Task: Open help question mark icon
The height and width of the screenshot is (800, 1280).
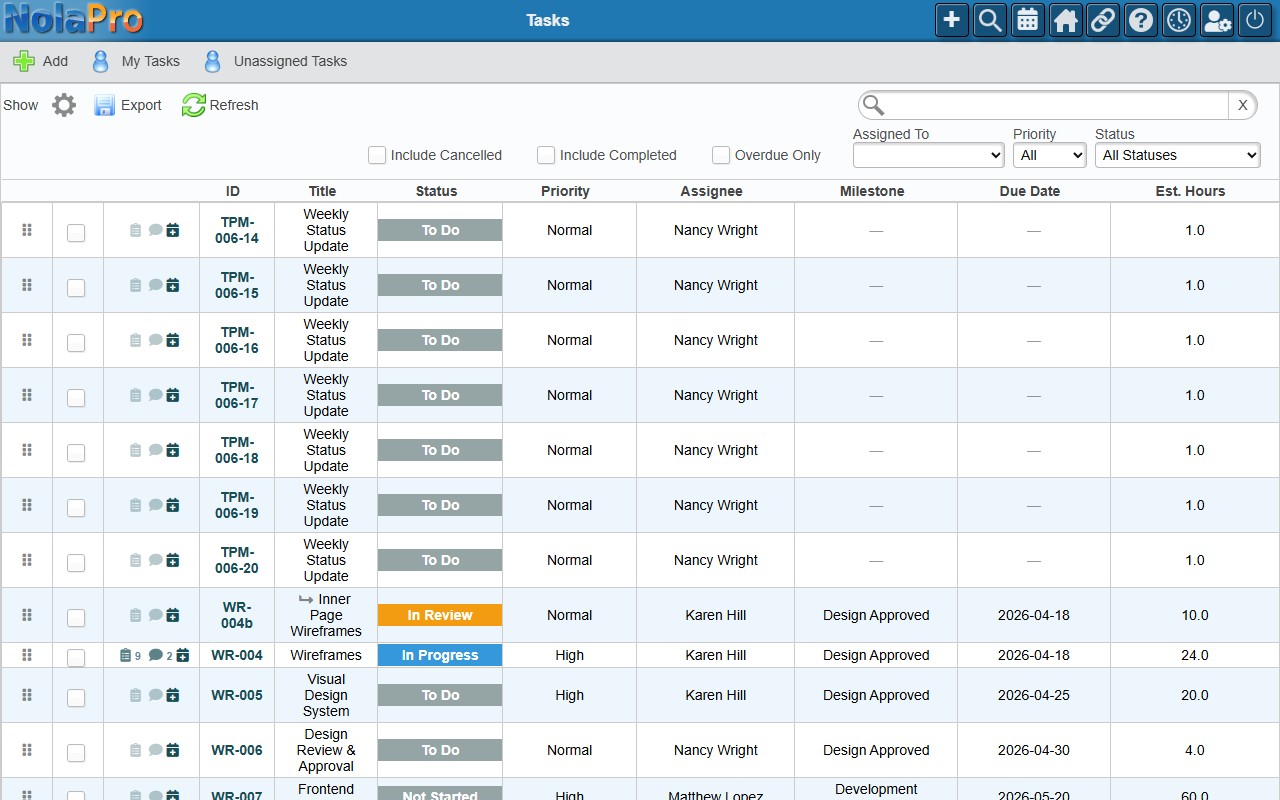Action: click(x=1141, y=20)
